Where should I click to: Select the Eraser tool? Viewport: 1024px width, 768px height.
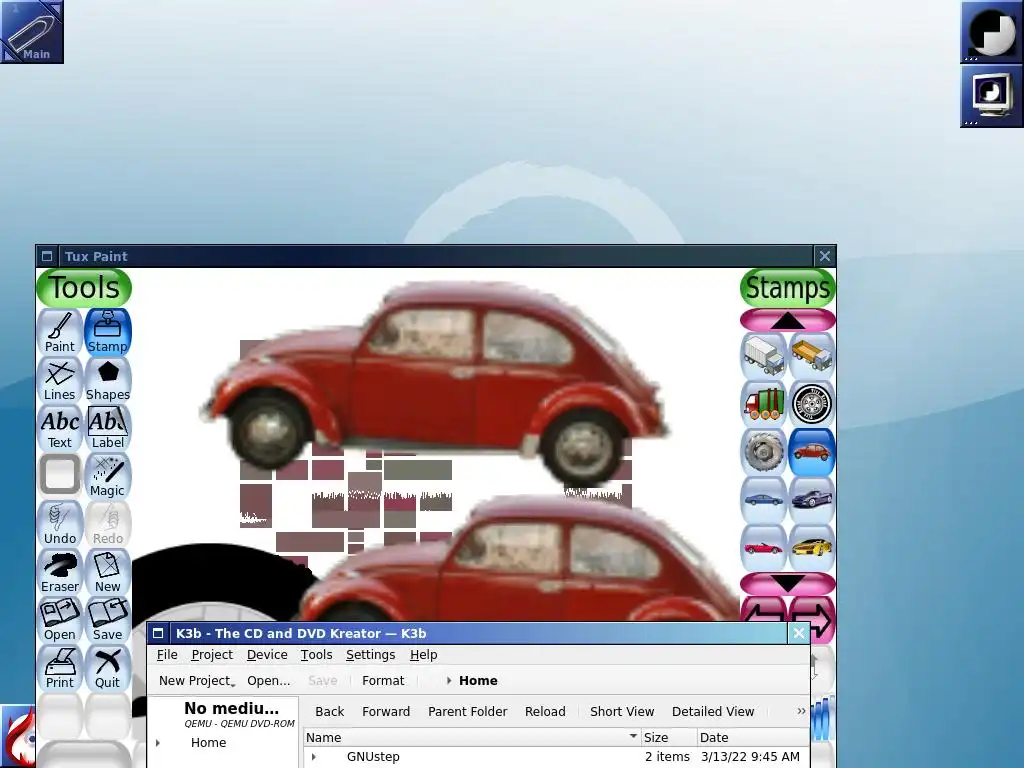pos(59,572)
